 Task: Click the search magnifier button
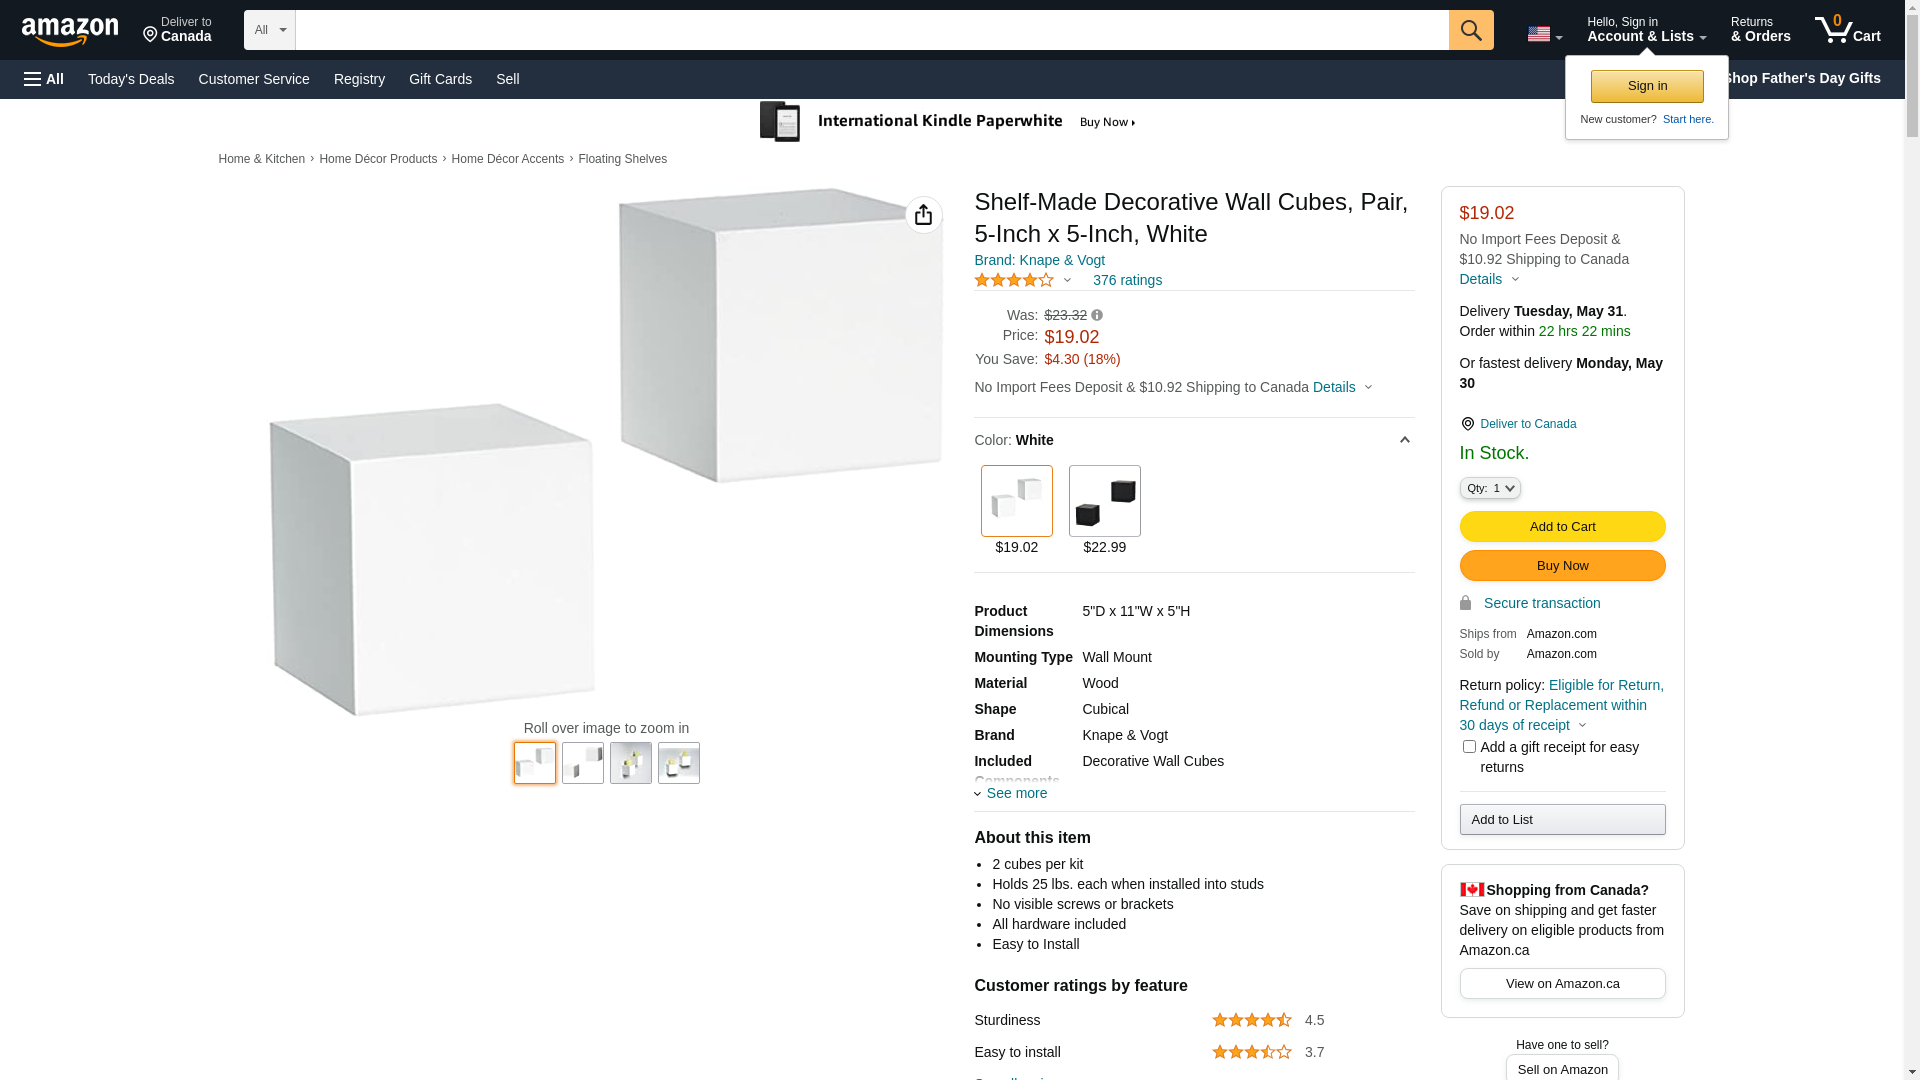(x=1470, y=30)
